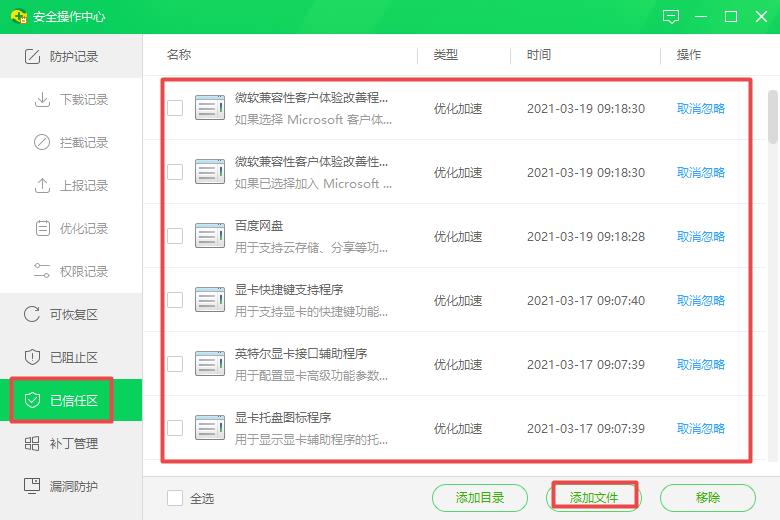The image size is (780, 520).
Task: Click the 下载记录 download icon
Action: pos(42,100)
